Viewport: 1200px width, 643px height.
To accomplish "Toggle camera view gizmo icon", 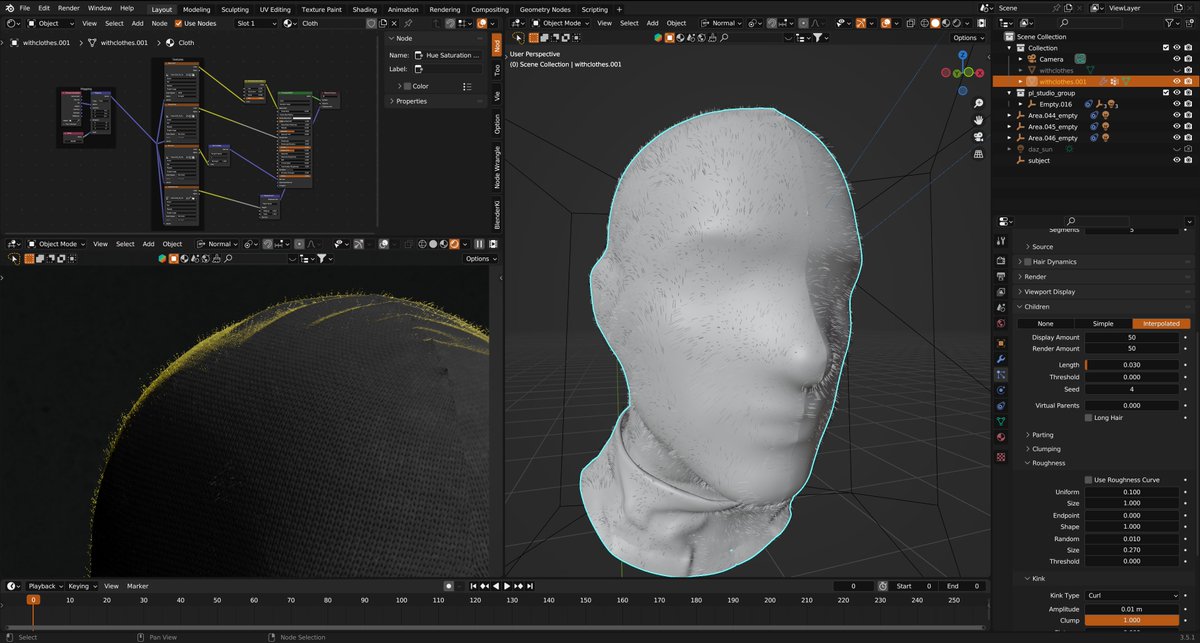I will tap(978, 137).
